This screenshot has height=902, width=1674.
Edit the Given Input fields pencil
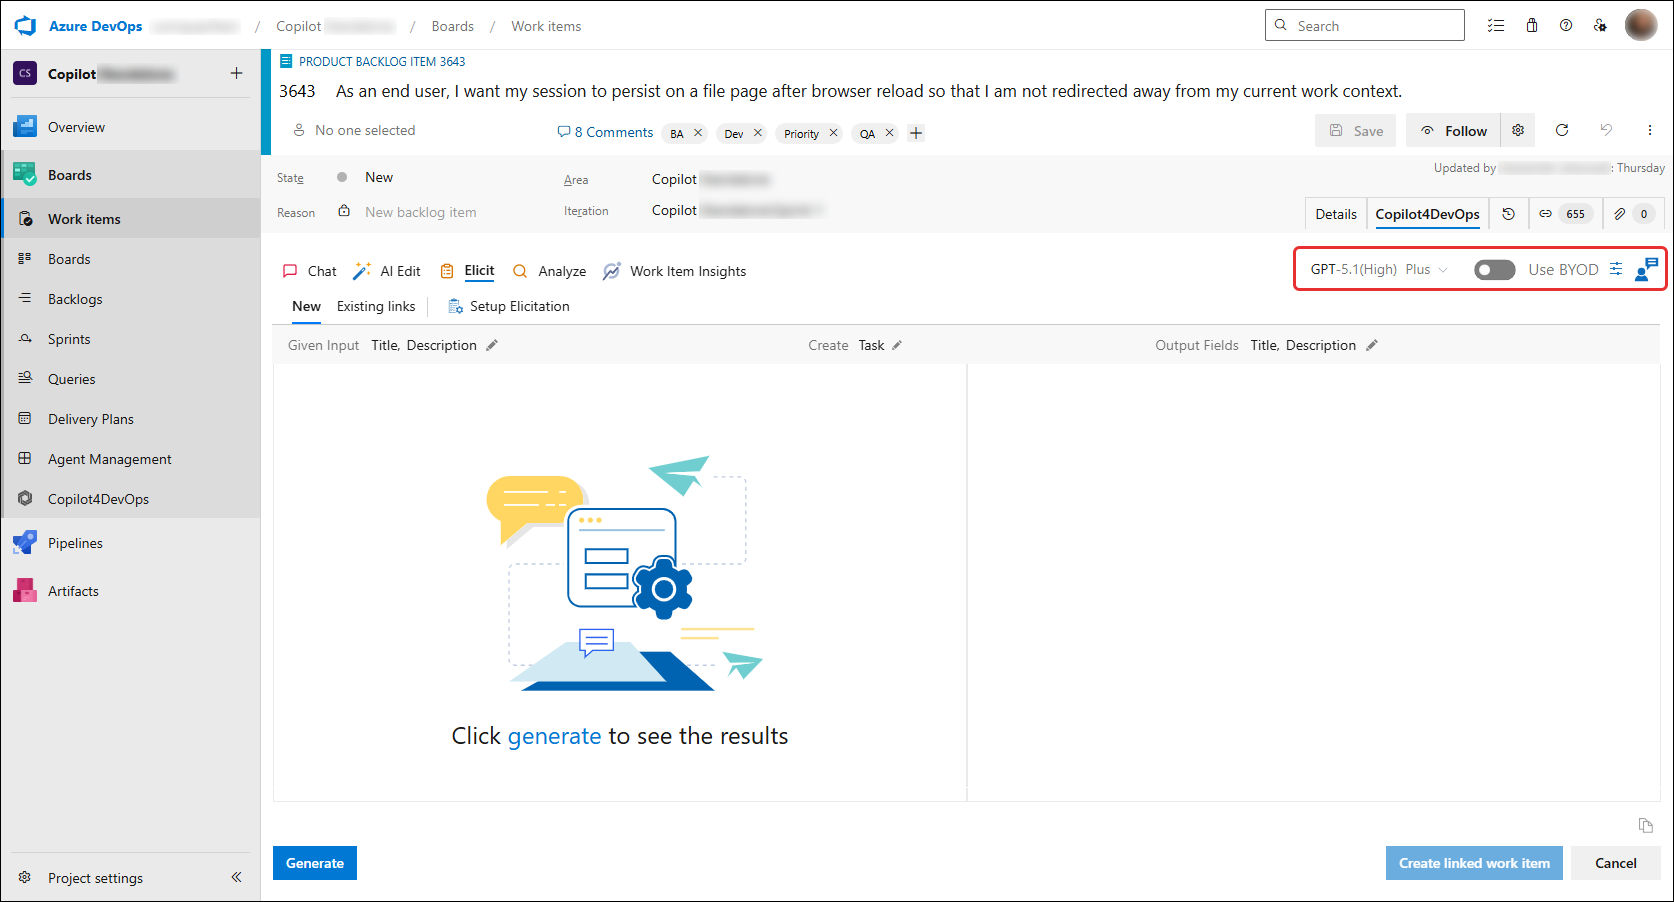[x=492, y=345]
